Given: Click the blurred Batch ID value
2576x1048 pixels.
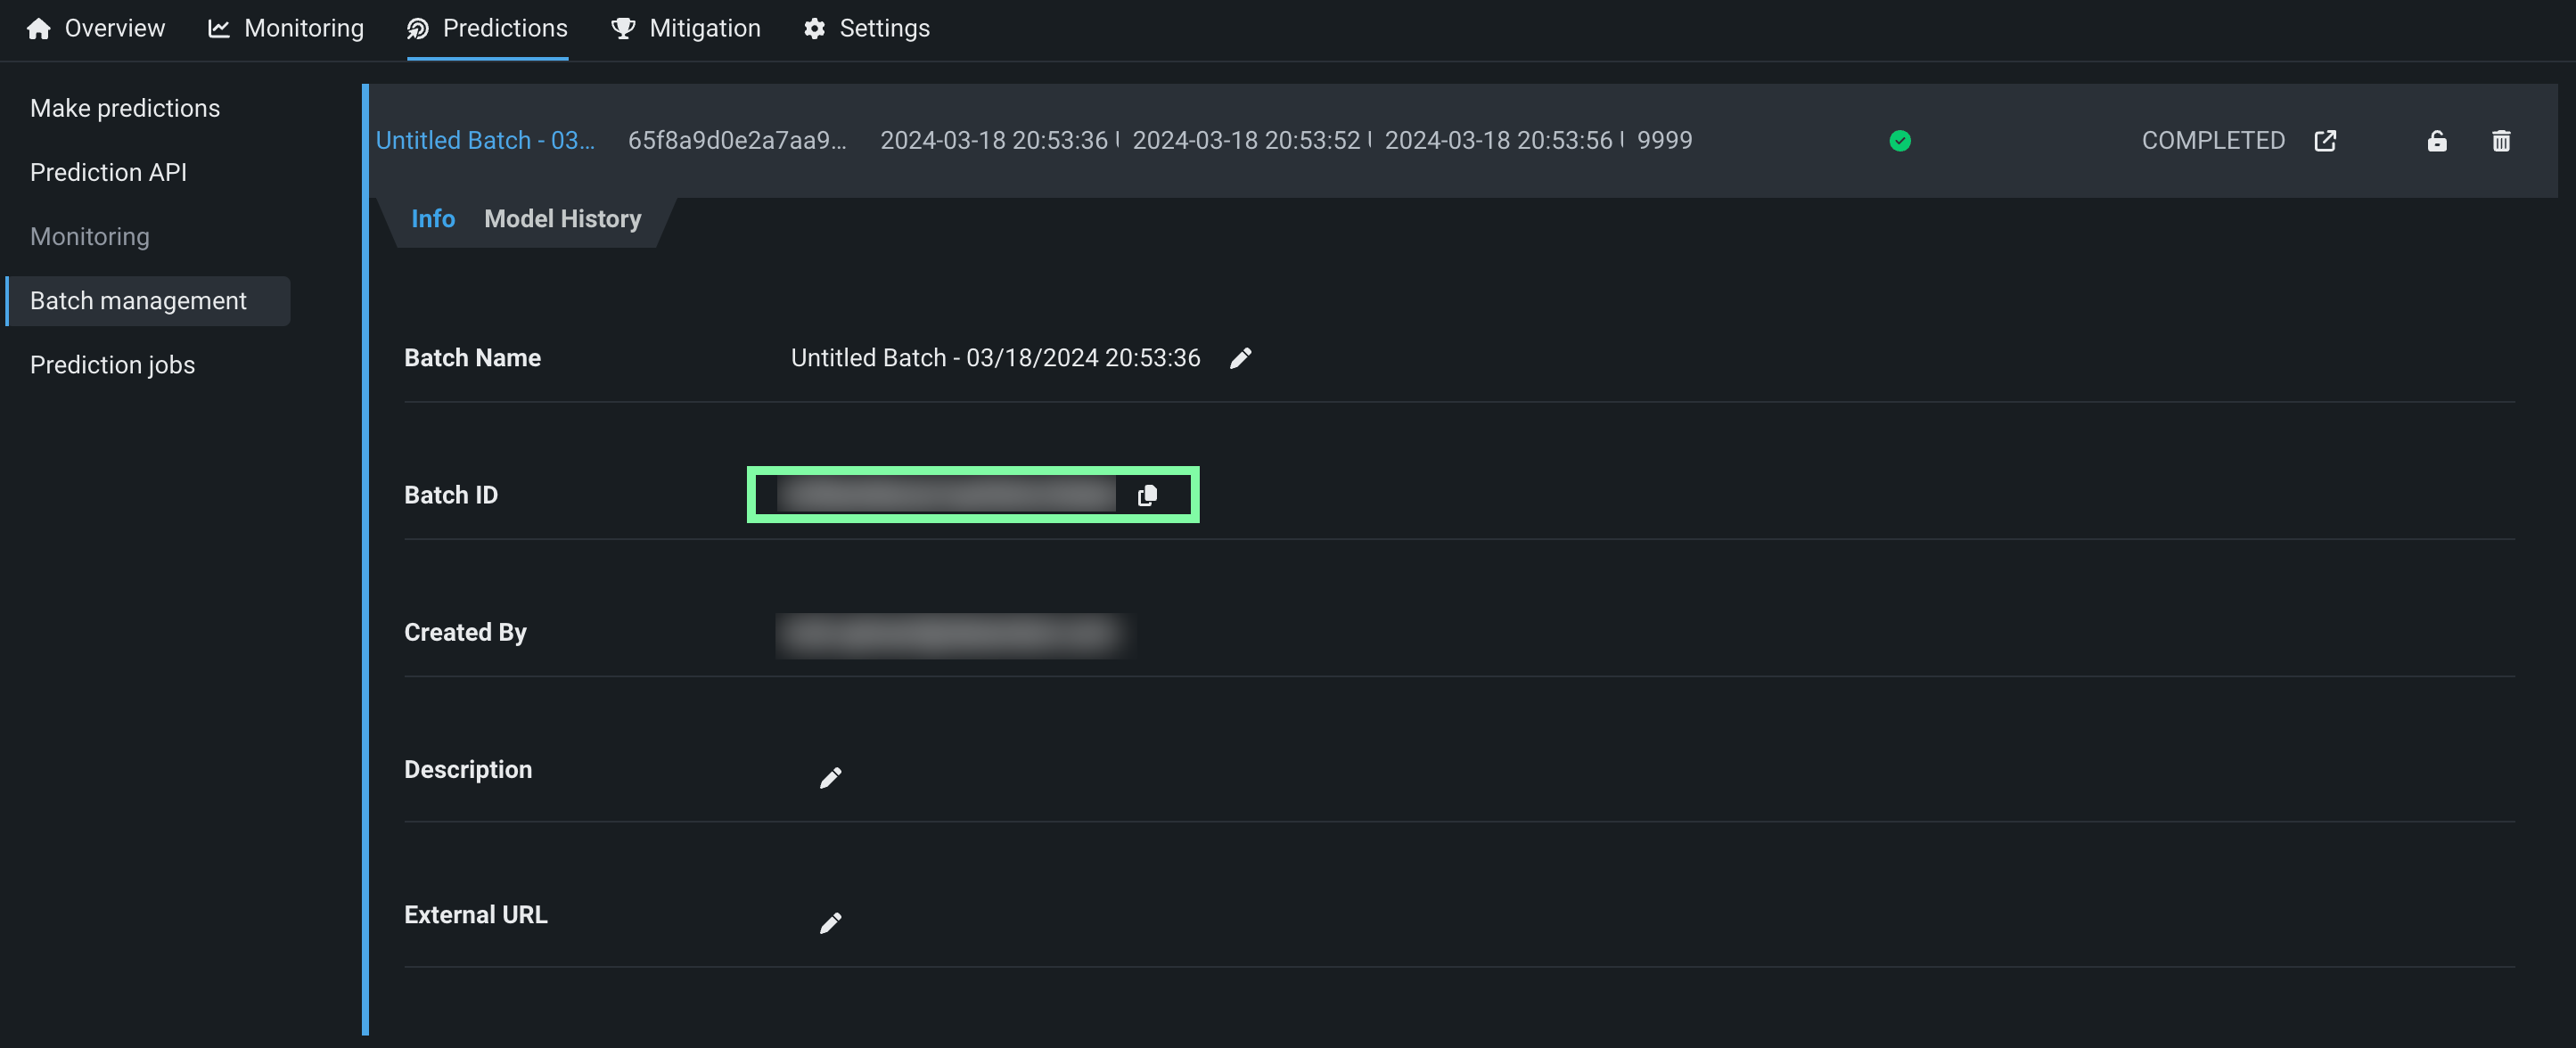Looking at the screenshot, I should pyautogui.click(x=945, y=495).
